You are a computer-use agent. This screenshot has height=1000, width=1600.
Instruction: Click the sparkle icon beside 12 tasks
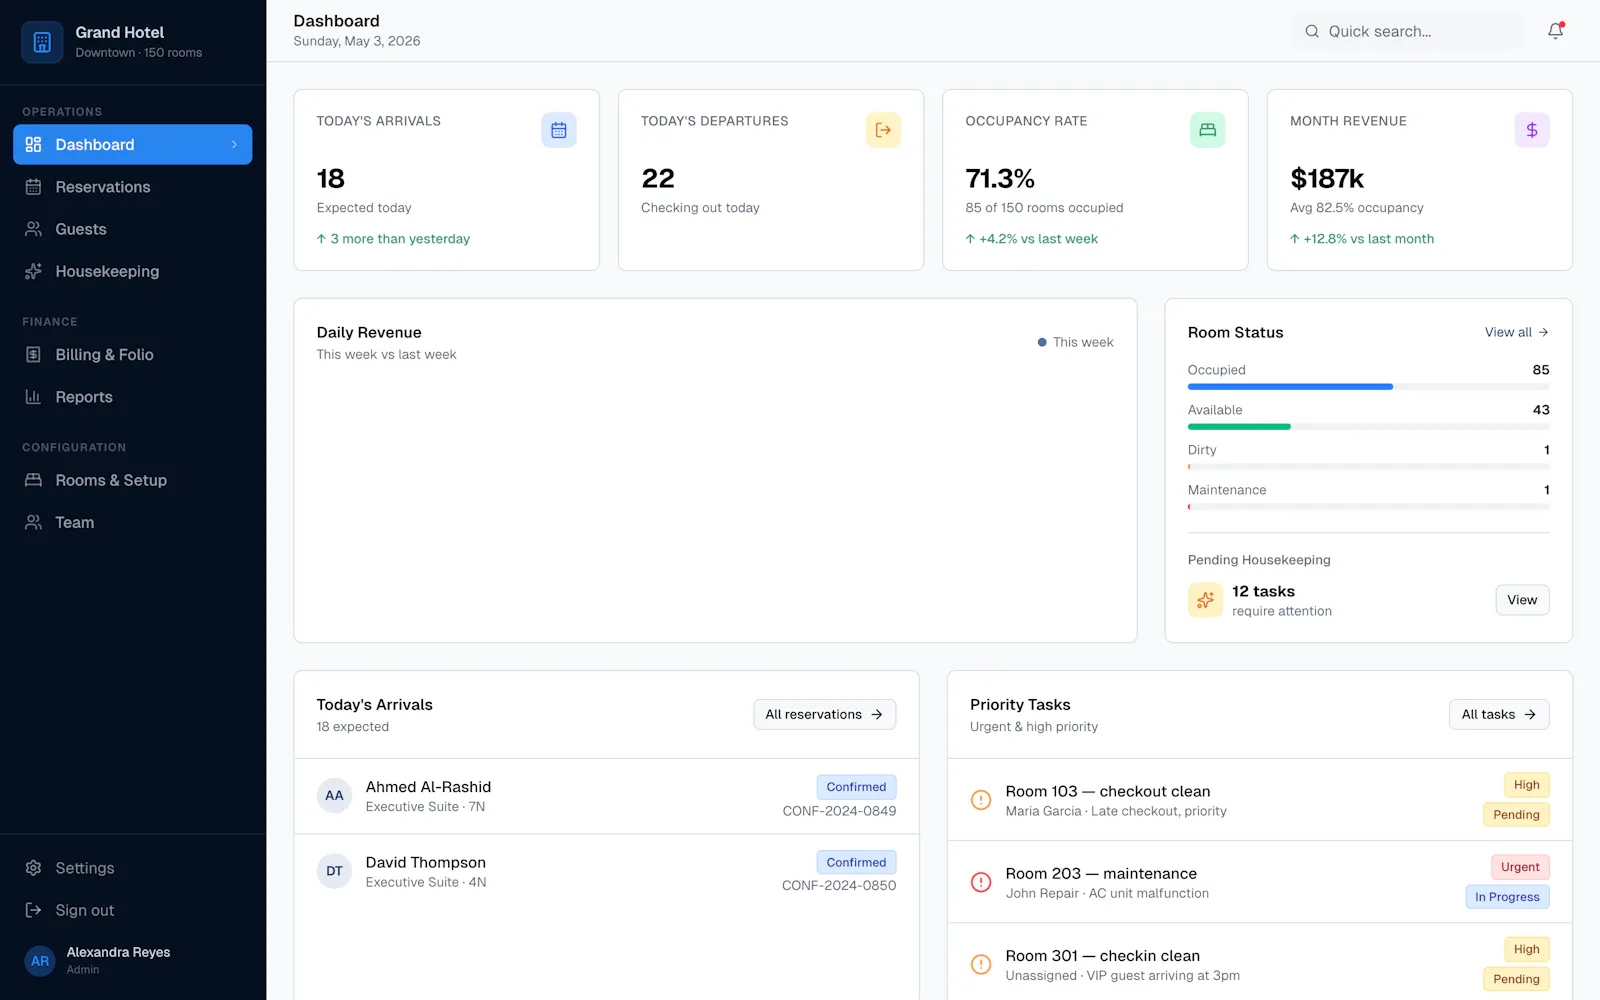[1205, 600]
